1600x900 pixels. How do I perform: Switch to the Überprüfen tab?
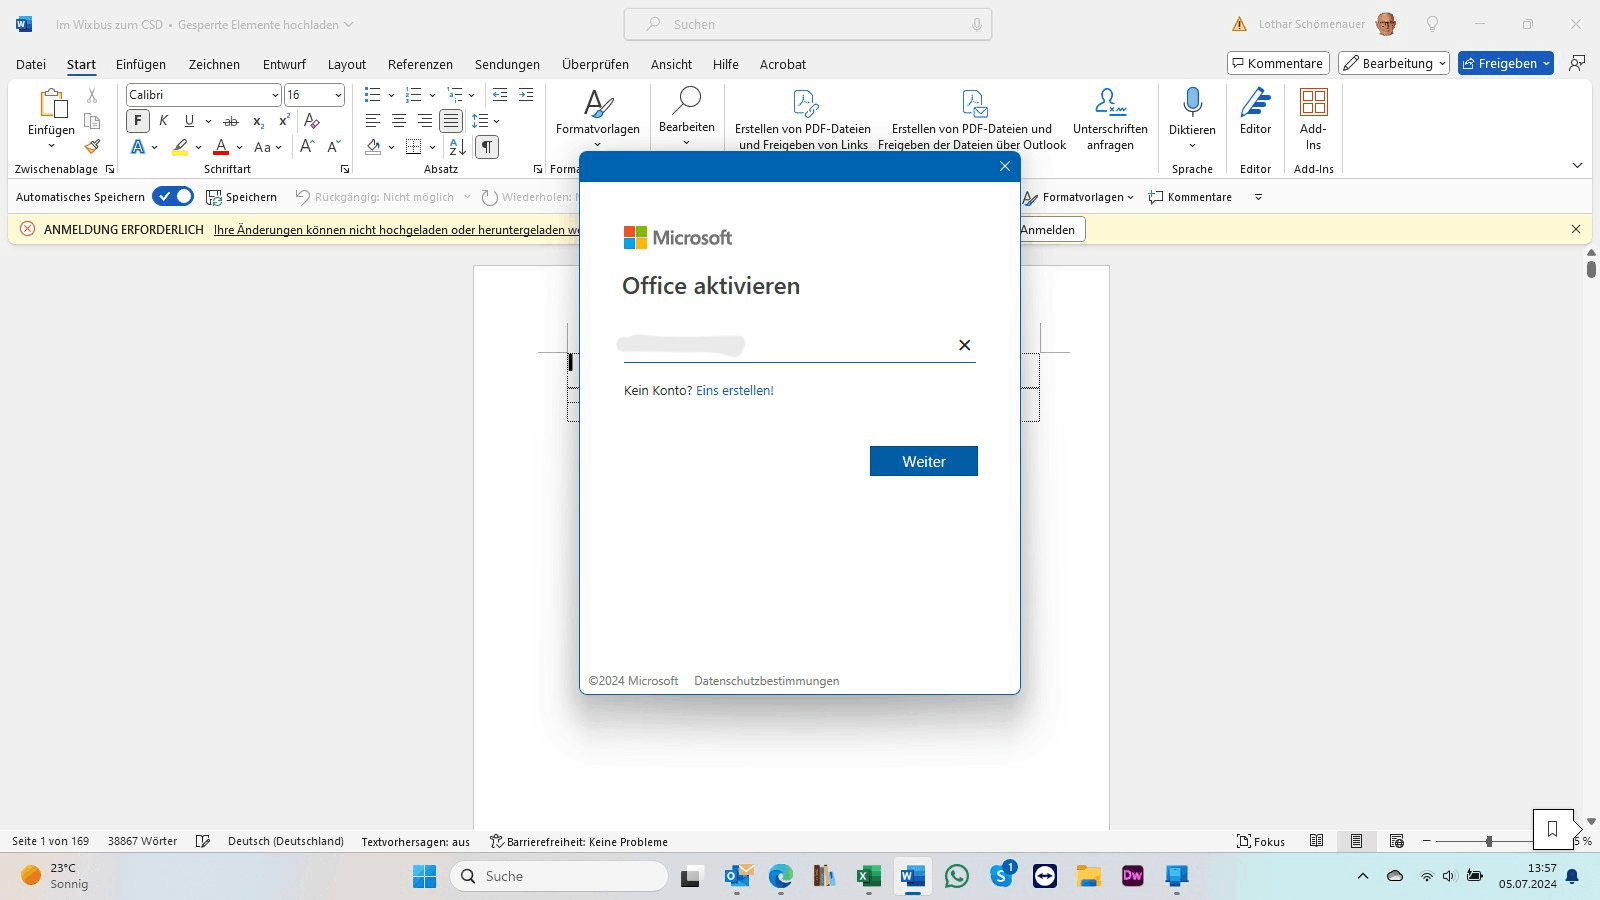[x=595, y=64]
